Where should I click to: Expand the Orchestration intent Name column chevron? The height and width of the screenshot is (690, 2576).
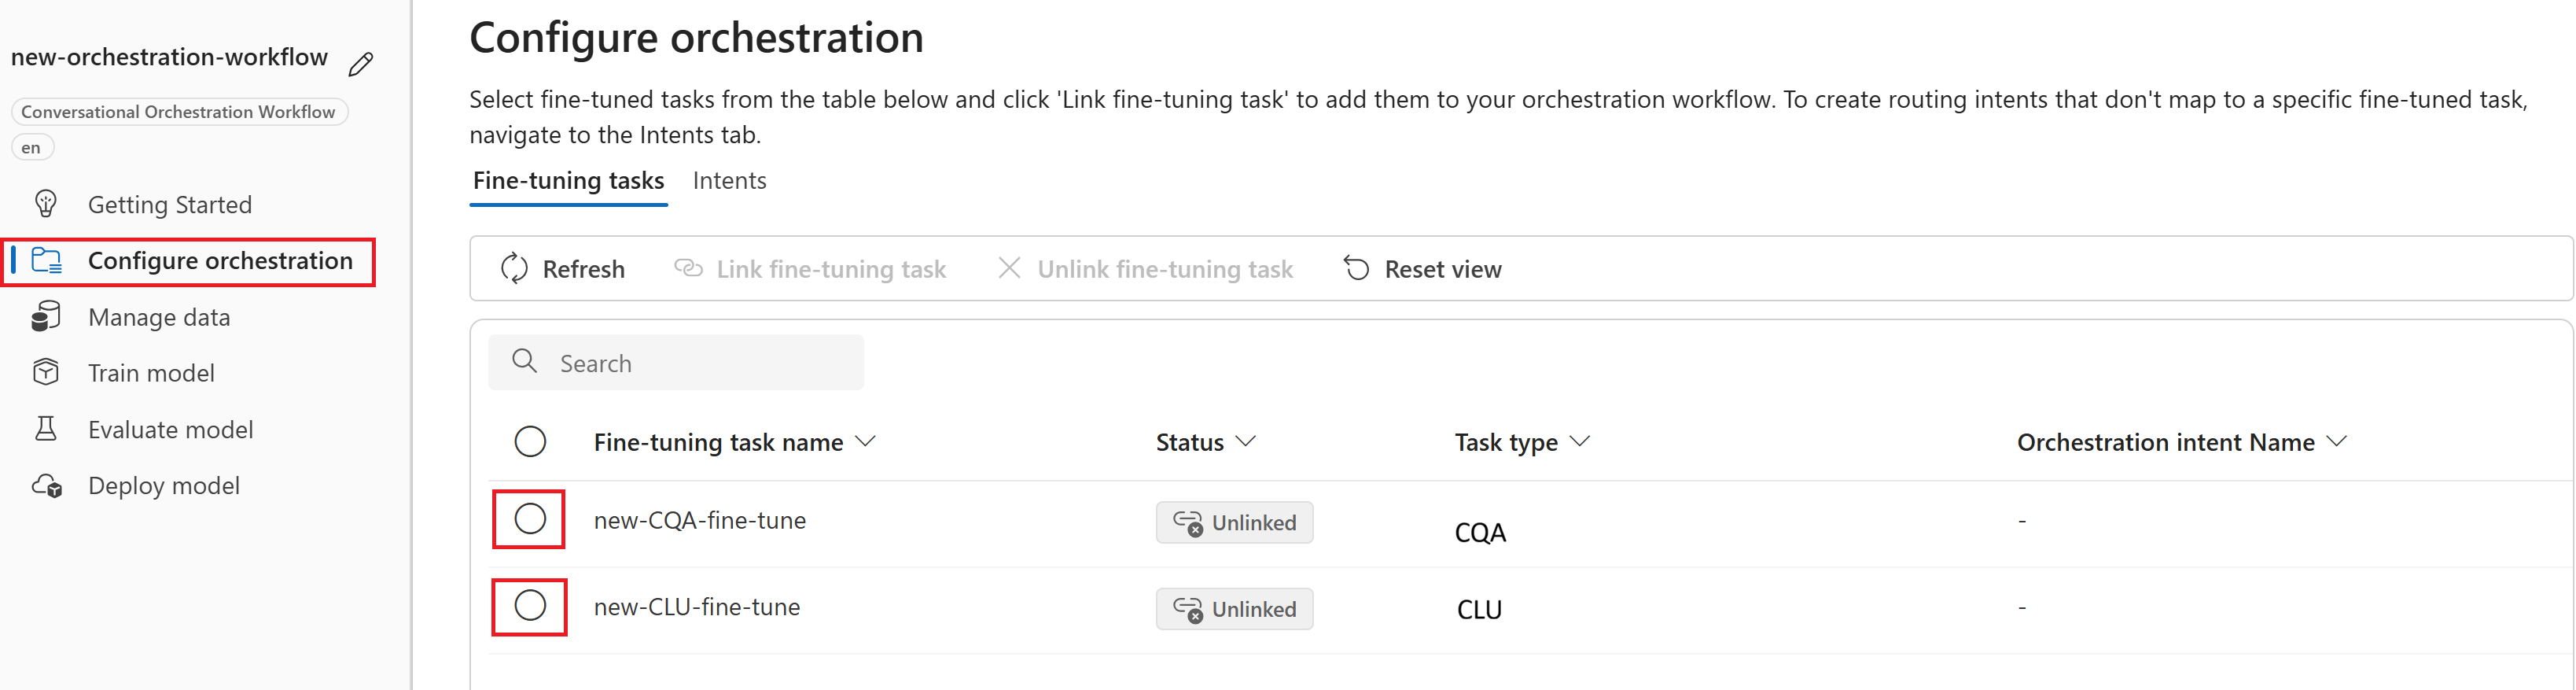coord(2336,441)
